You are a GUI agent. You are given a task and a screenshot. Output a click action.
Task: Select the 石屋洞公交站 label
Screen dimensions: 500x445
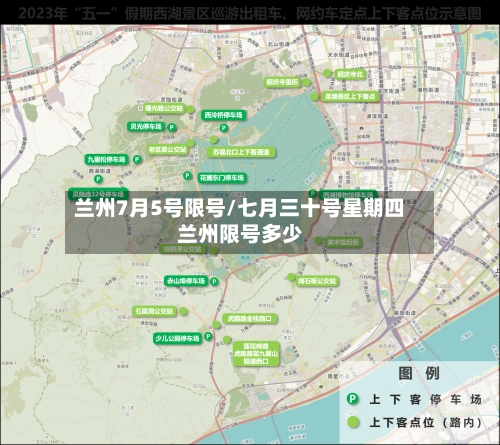click(154, 311)
